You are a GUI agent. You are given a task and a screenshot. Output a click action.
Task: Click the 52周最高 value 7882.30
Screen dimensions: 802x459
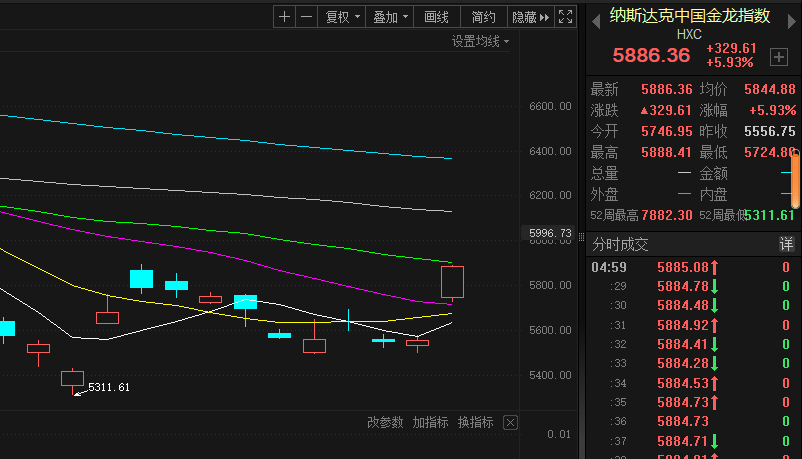pos(666,215)
